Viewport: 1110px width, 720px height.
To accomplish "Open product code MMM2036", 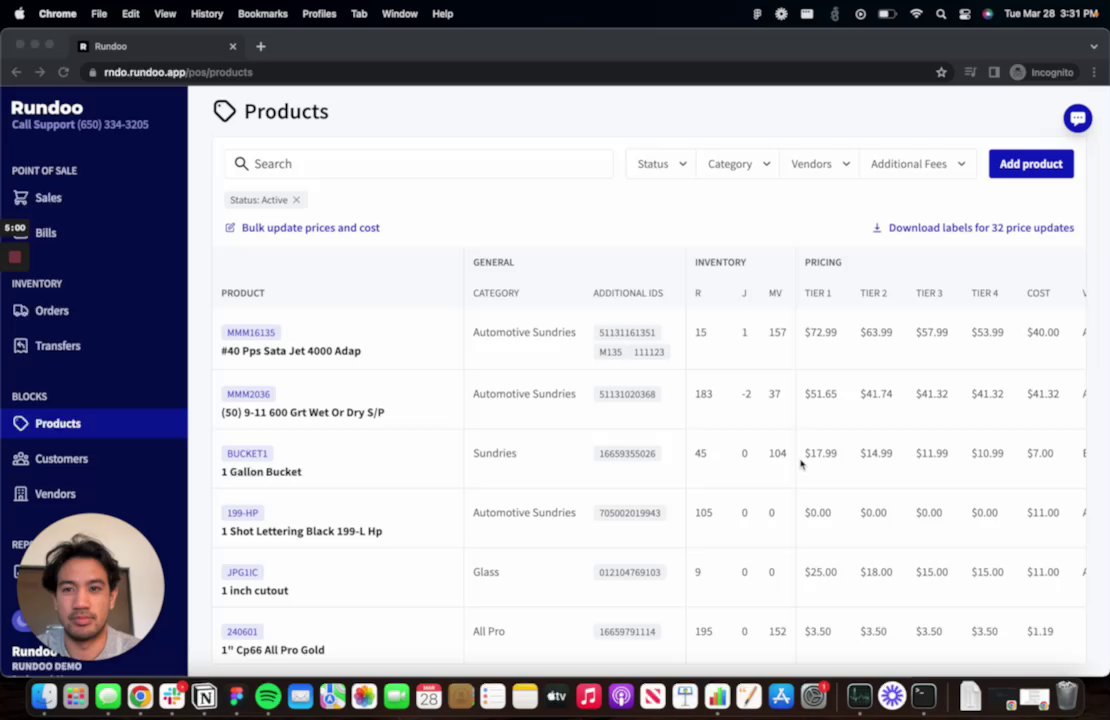I will tap(248, 394).
